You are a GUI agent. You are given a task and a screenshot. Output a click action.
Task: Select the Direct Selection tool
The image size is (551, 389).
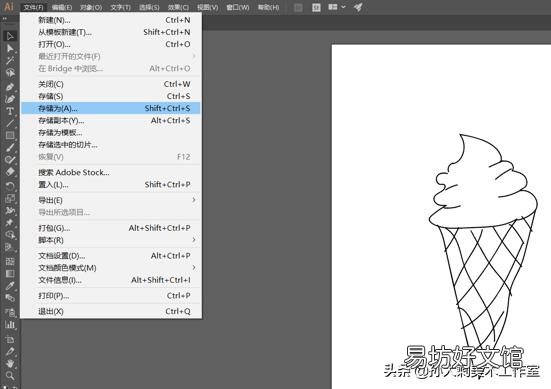click(10, 48)
